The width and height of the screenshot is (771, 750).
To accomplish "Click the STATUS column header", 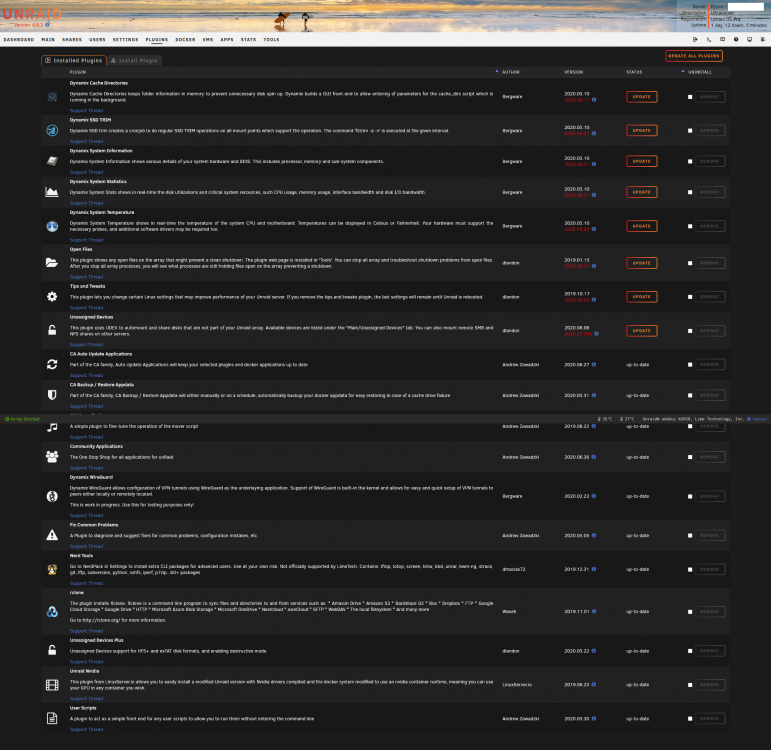I will [634, 72].
